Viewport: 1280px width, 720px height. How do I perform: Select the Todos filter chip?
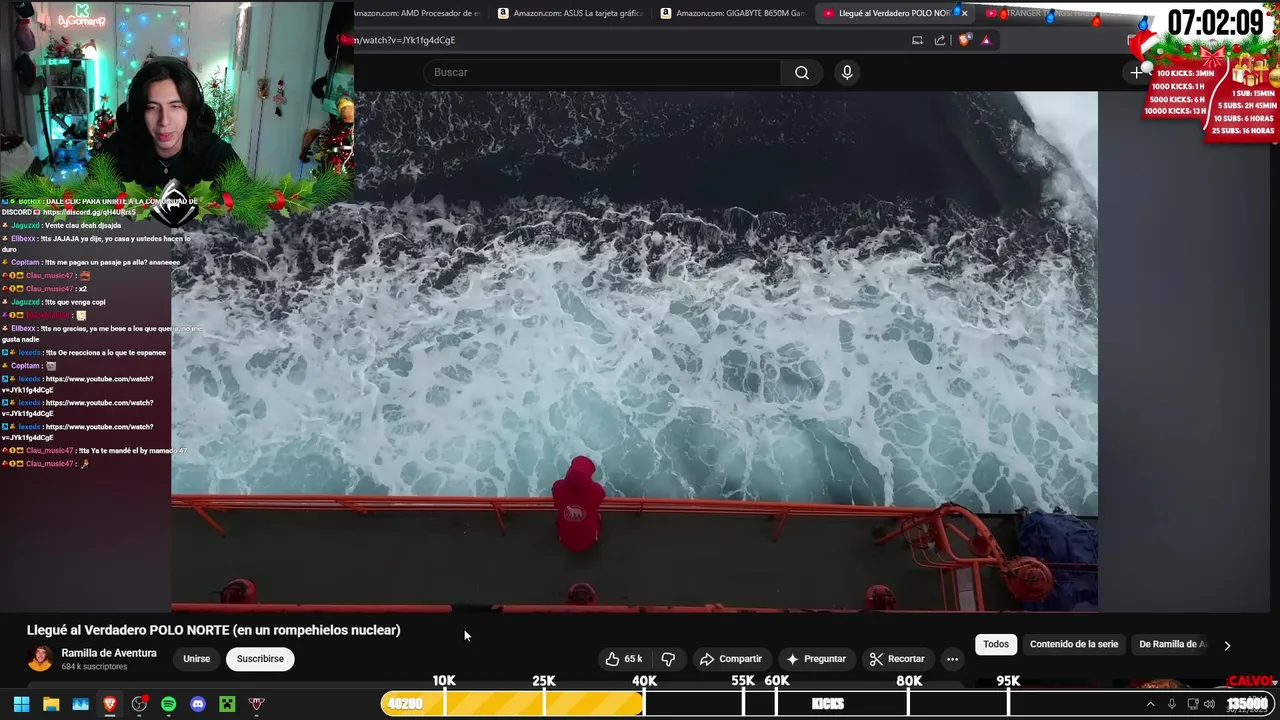[x=996, y=644]
